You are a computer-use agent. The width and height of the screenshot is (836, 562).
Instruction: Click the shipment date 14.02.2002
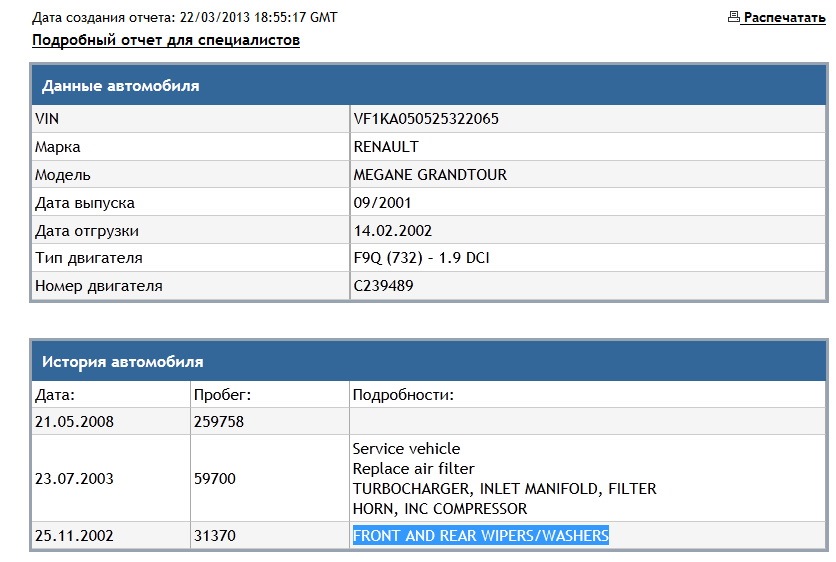pos(392,230)
